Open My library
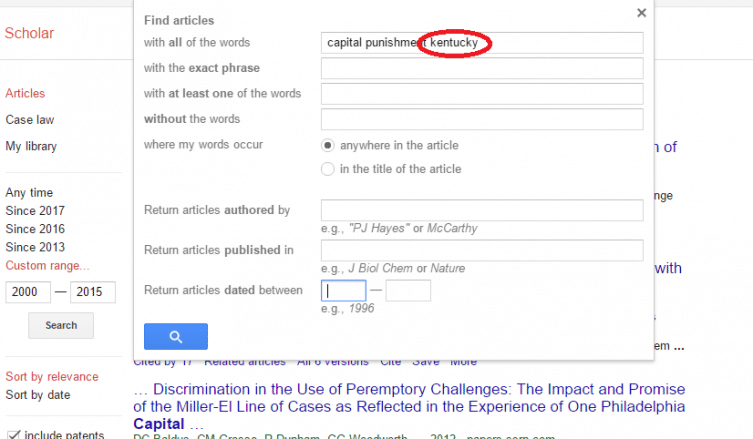The width and height of the screenshot is (753, 439). point(31,146)
